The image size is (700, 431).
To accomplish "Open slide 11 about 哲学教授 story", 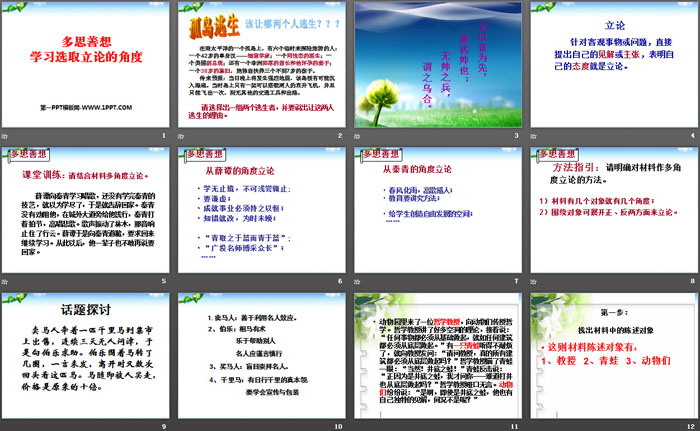I will (438, 356).
